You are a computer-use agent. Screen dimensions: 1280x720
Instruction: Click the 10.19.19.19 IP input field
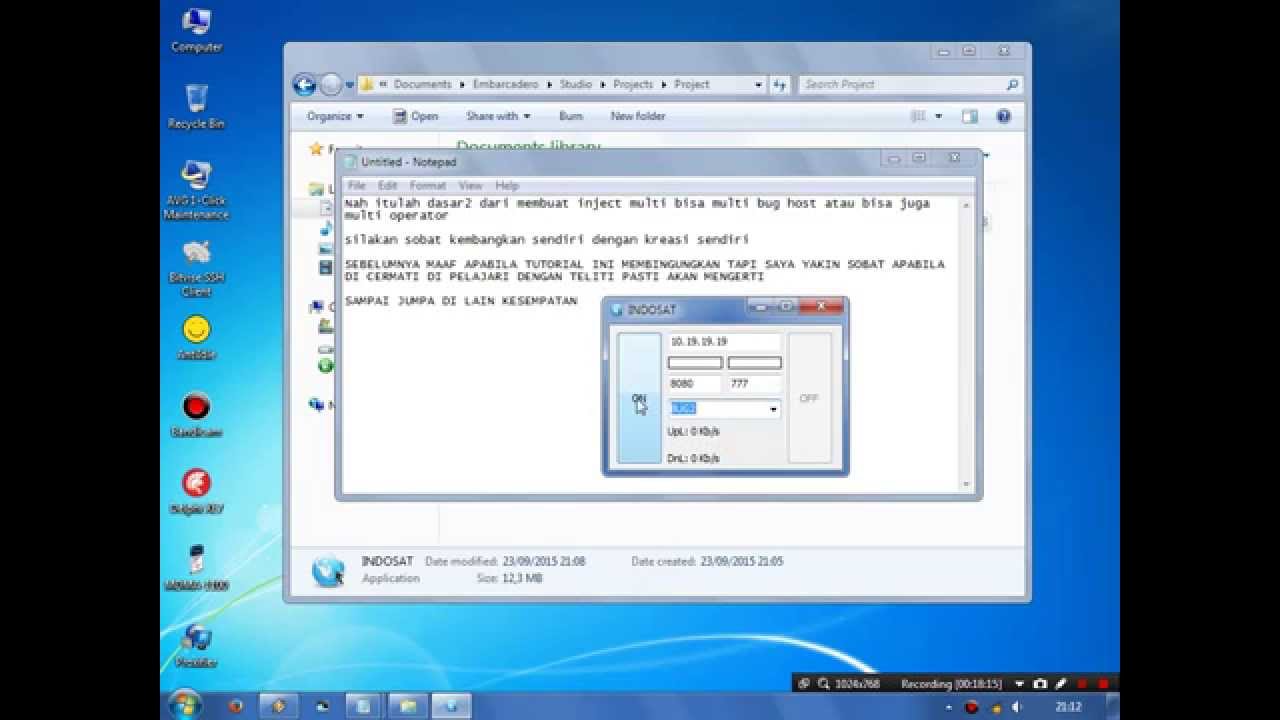[724, 342]
